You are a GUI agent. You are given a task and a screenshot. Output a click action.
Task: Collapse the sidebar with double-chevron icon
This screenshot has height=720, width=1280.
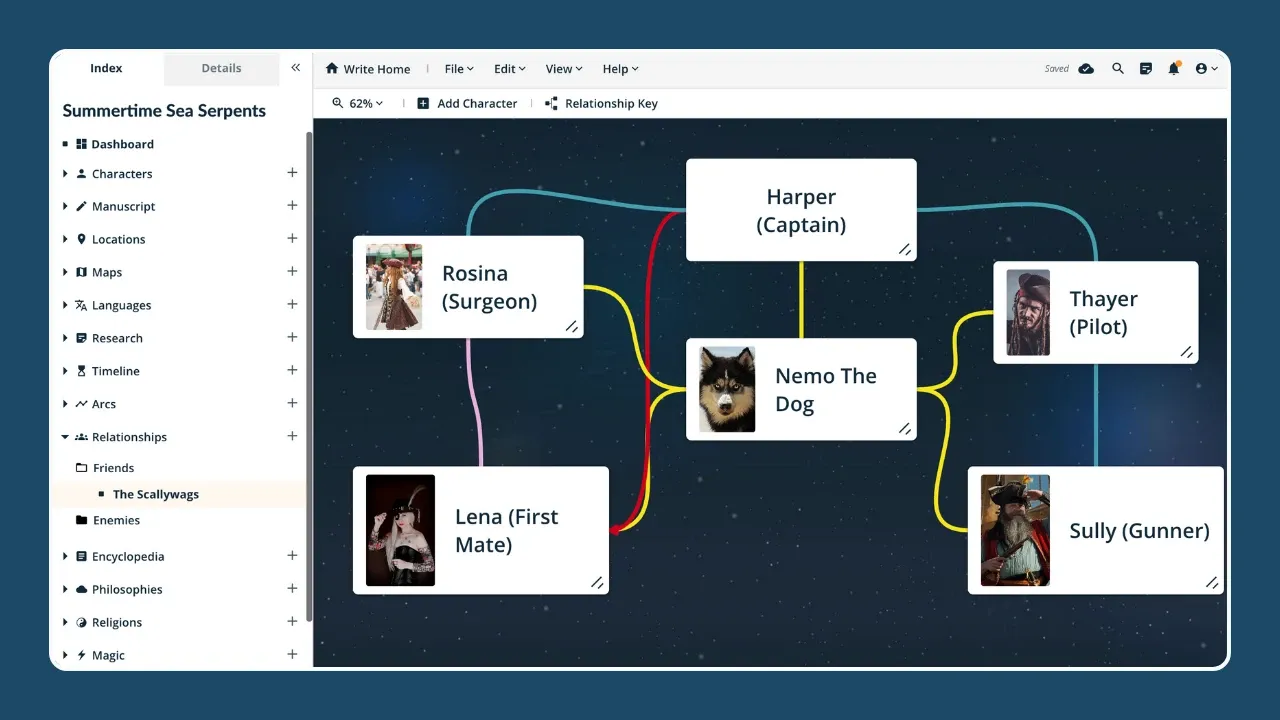295,68
